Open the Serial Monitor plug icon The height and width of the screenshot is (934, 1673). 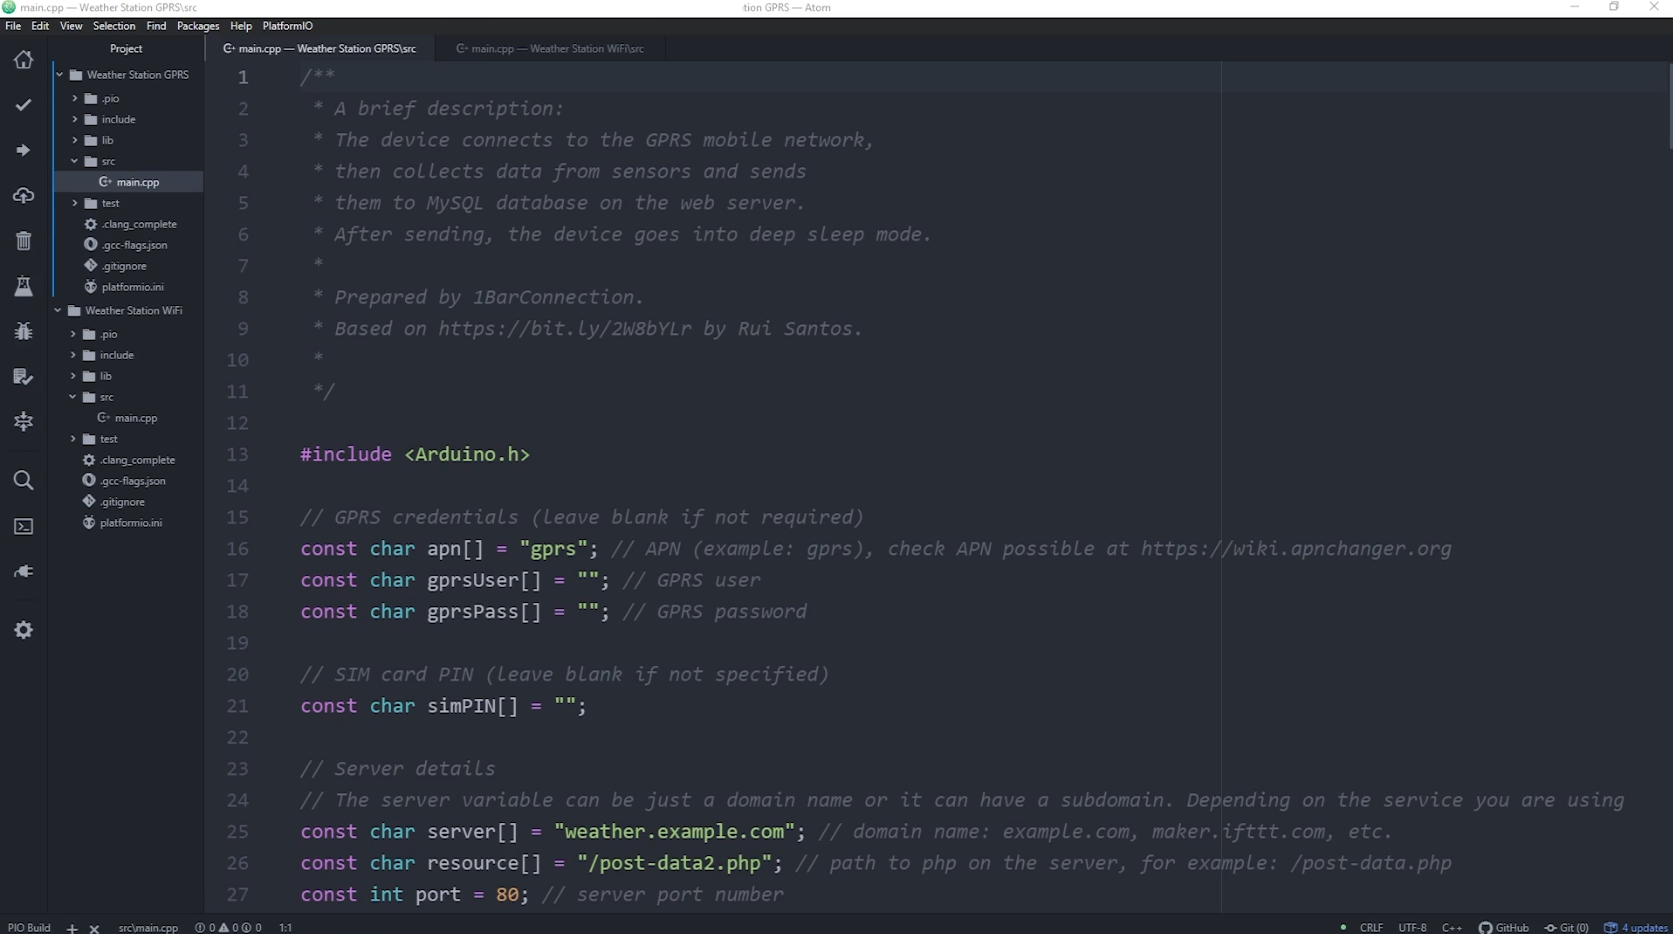click(22, 571)
